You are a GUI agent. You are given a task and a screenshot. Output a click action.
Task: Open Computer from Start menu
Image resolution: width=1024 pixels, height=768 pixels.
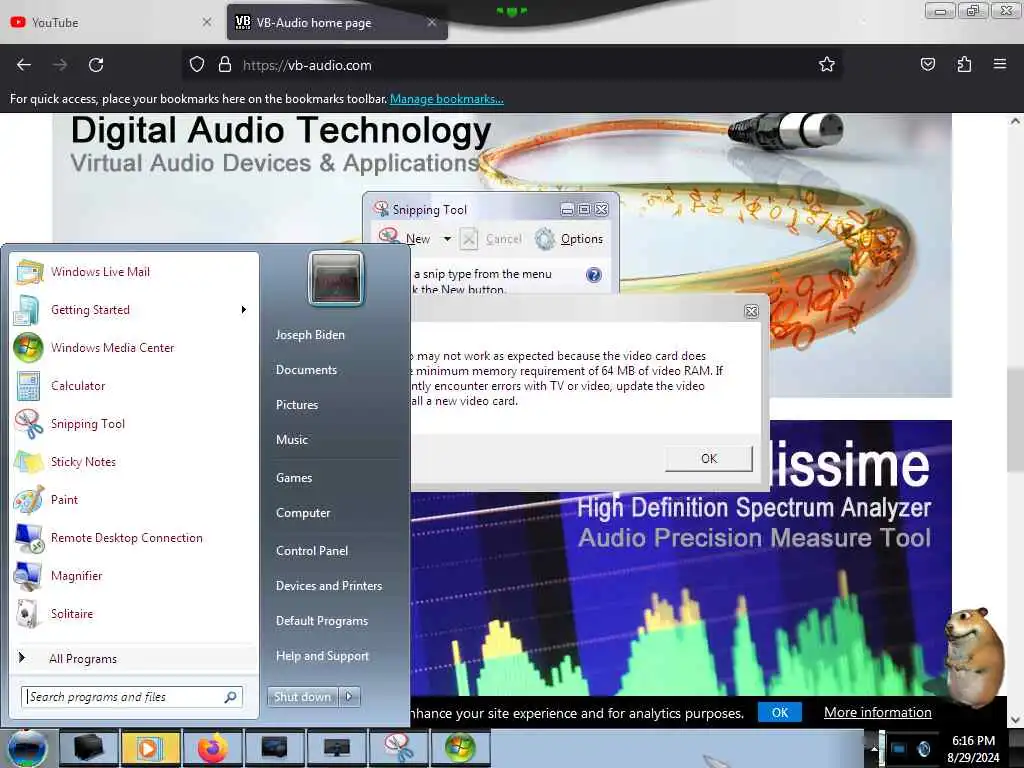pyautogui.click(x=303, y=513)
